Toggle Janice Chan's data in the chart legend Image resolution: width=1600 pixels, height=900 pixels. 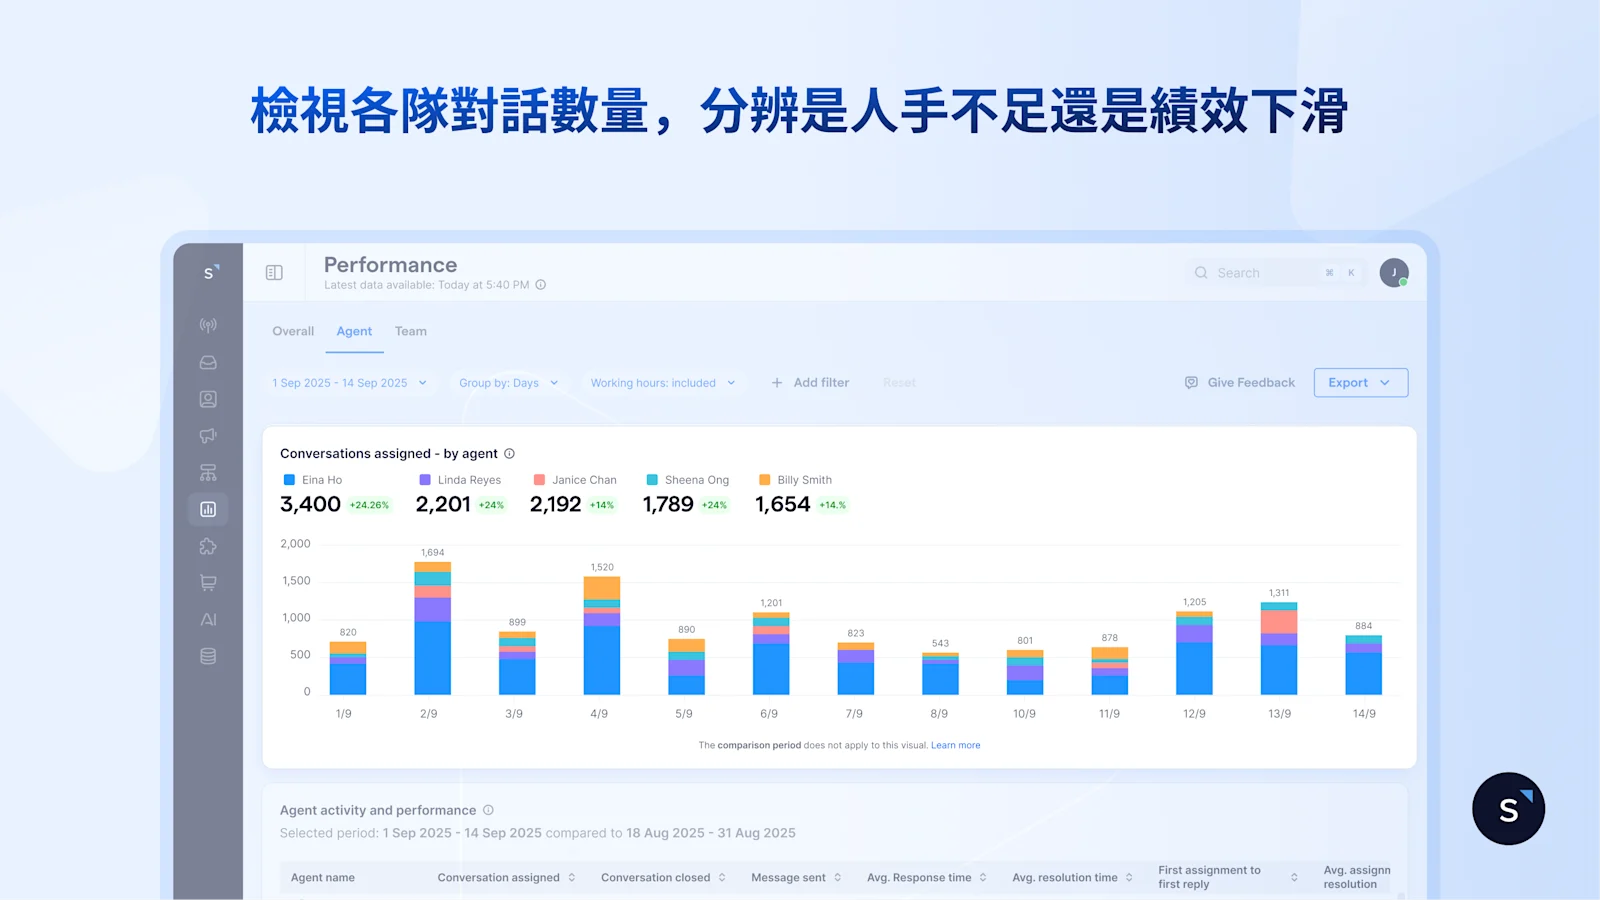pos(575,479)
